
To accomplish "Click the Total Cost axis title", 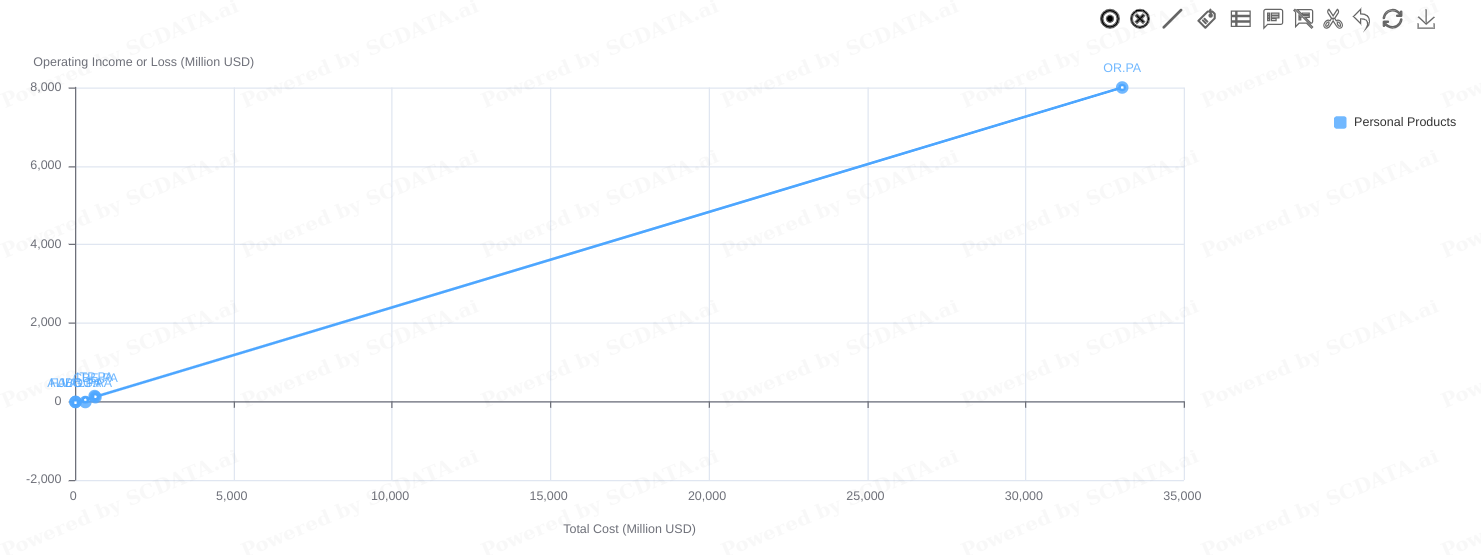I will 629,529.
